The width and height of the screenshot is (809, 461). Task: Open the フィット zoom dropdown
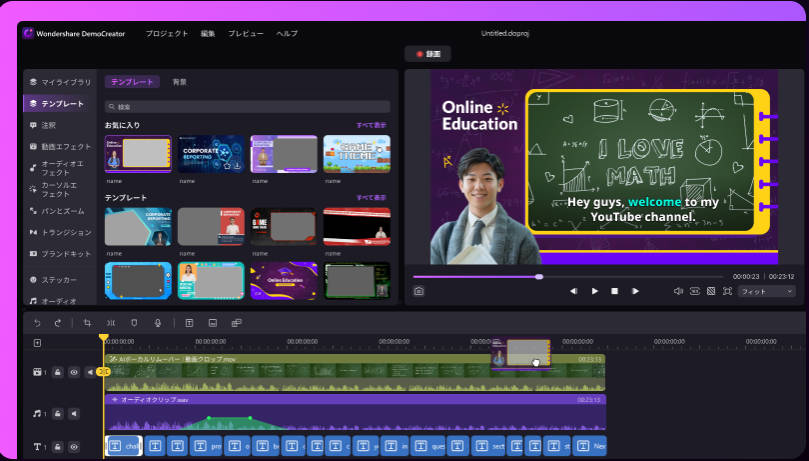[x=766, y=291]
